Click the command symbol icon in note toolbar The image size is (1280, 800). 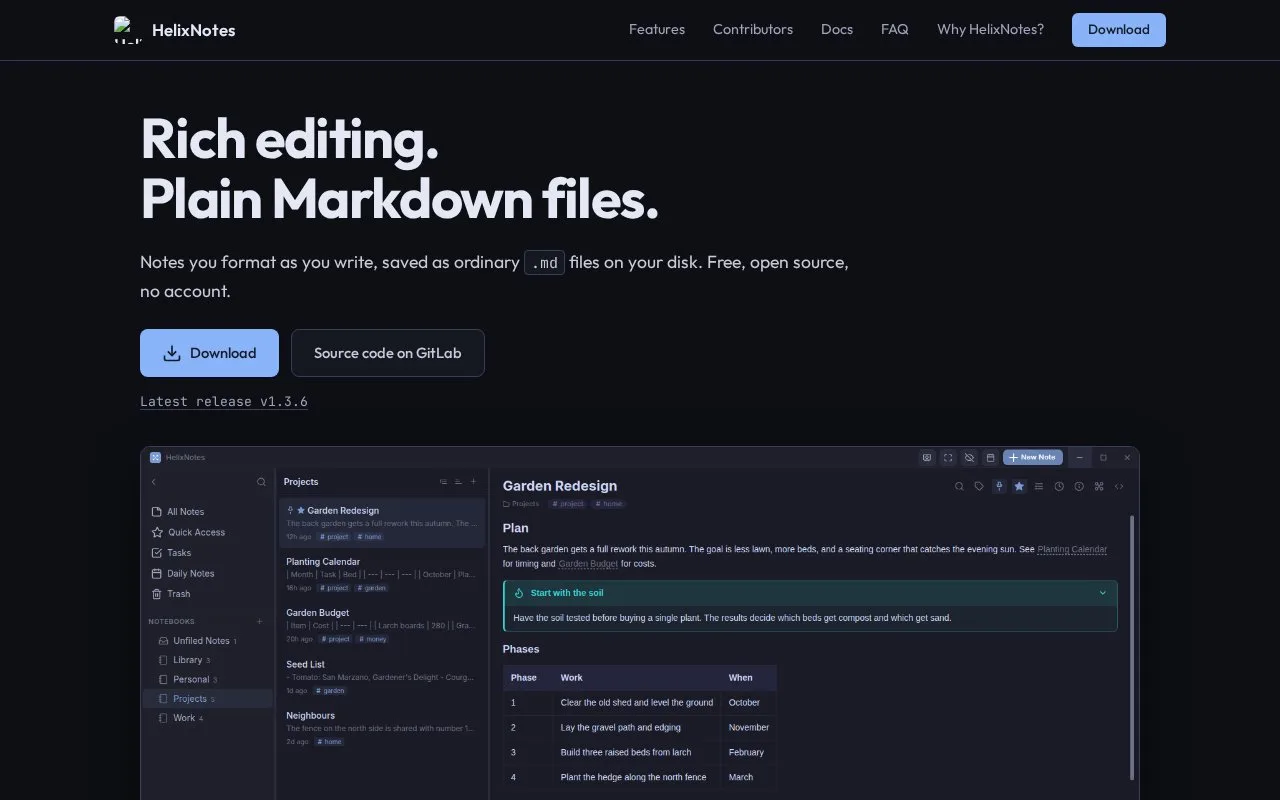(1099, 486)
